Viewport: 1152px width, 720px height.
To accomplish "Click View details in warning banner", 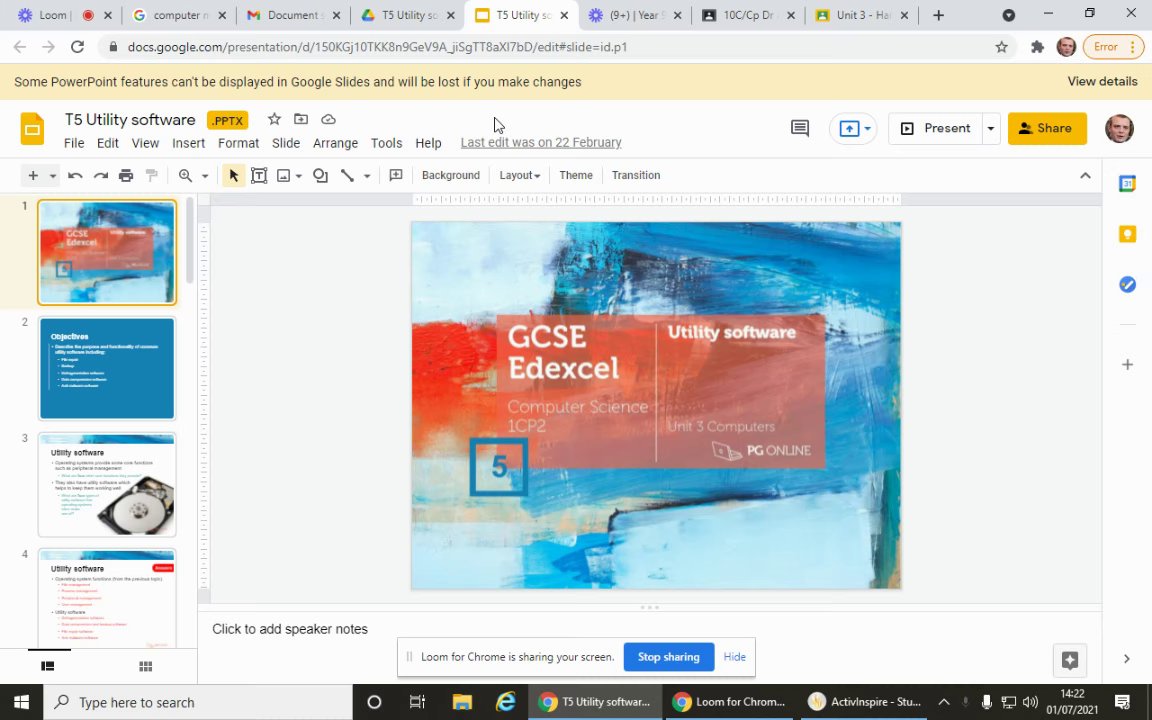I will point(1102,82).
